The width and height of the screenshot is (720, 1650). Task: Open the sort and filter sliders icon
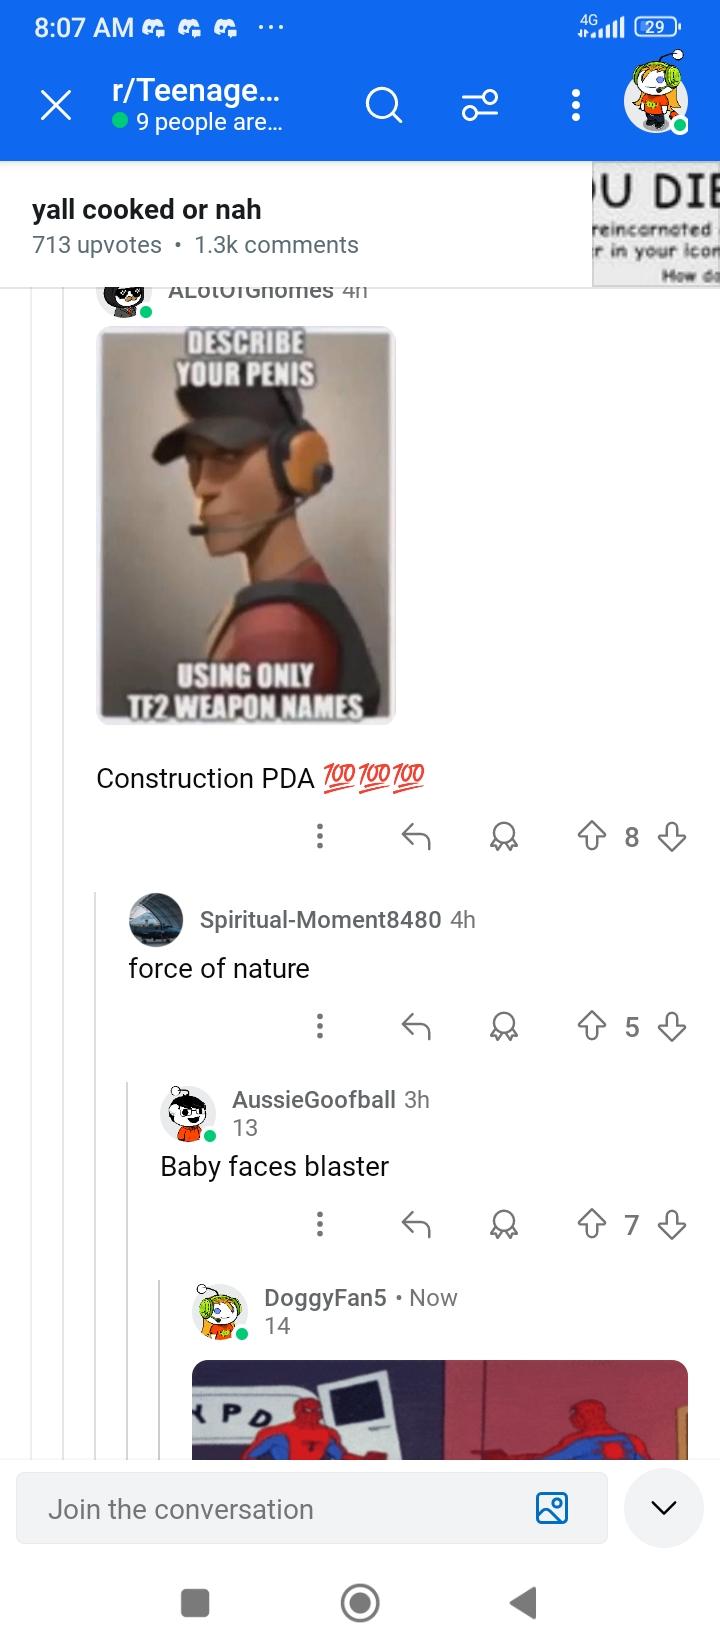(480, 105)
